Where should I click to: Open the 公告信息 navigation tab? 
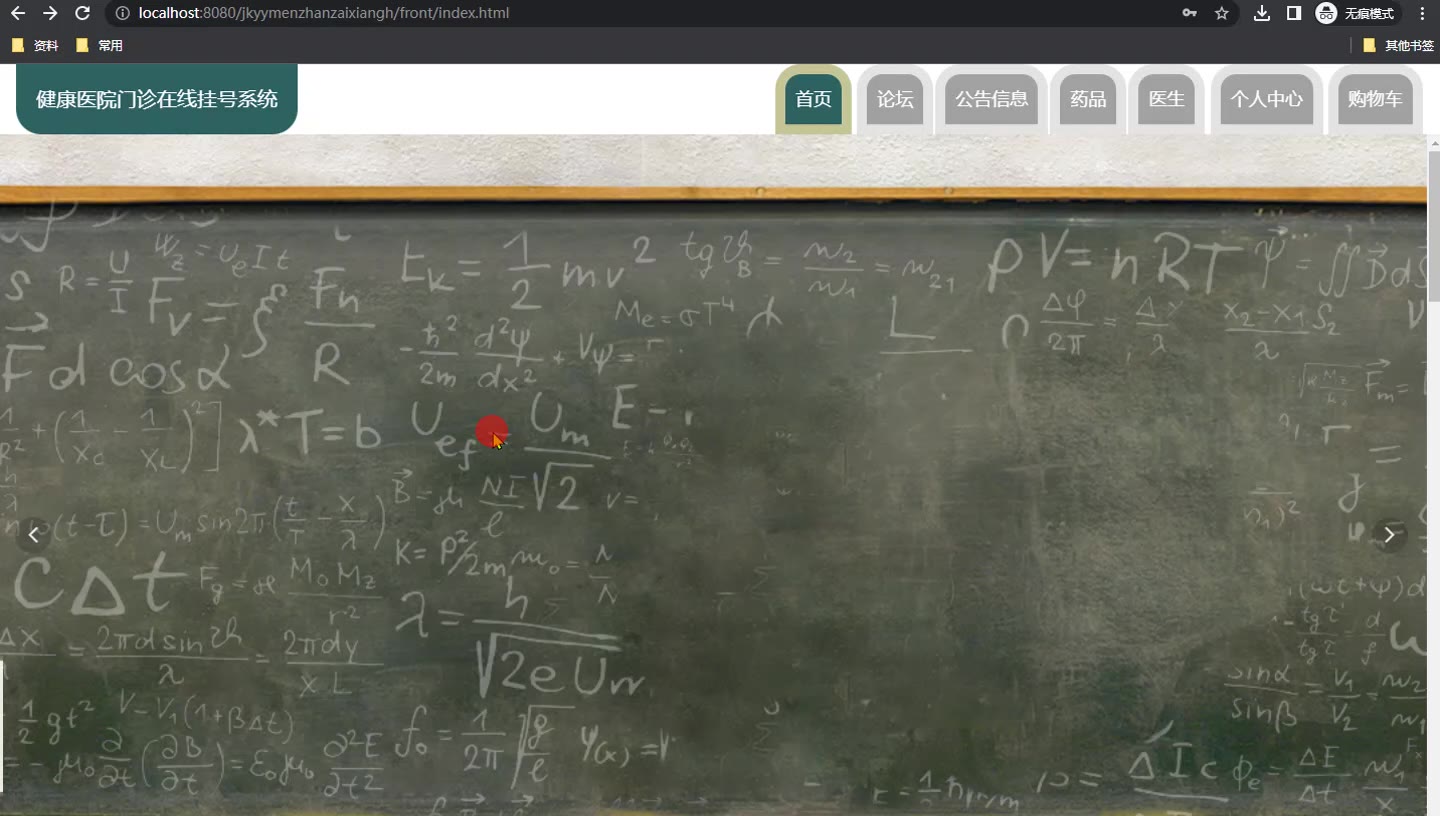[991, 99]
